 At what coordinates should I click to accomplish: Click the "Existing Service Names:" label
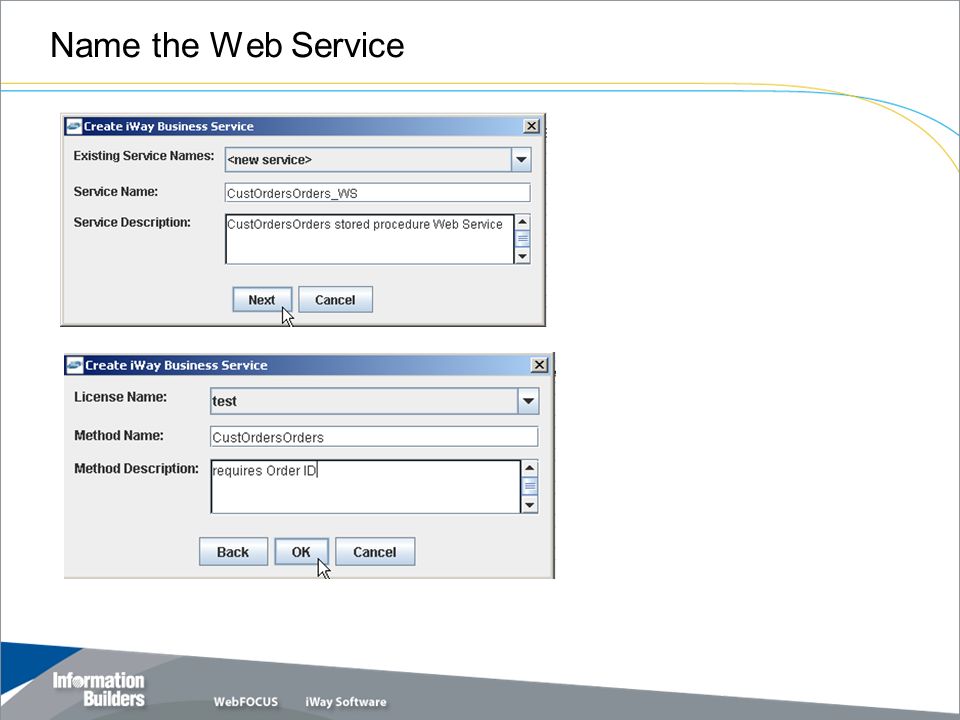tap(144, 156)
